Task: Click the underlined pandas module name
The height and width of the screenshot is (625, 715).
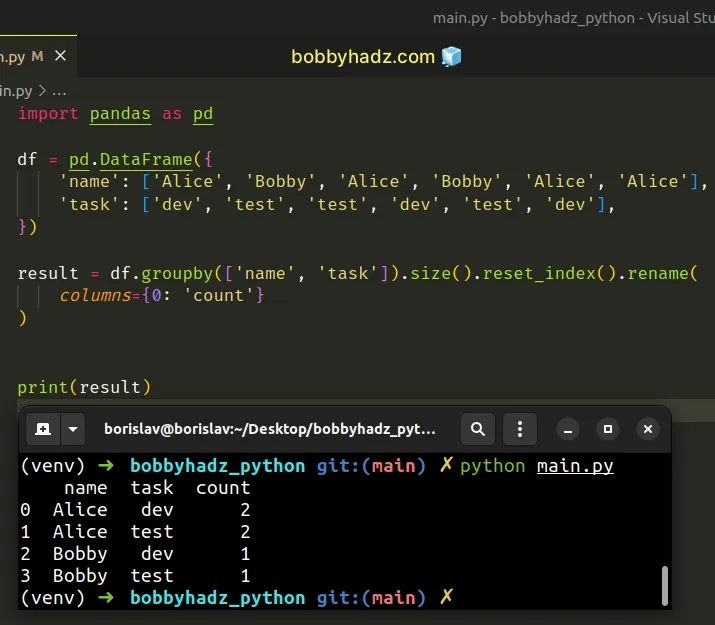Action: click(x=120, y=114)
